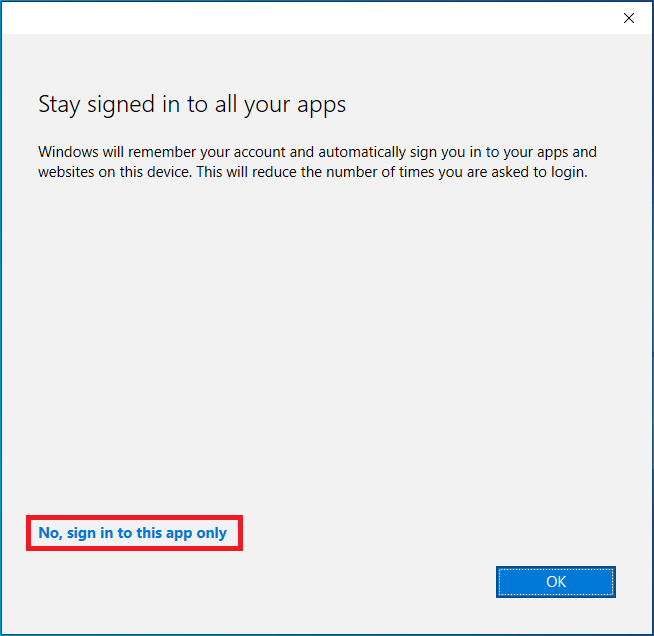Click the word "No" in the blue link
The image size is (654, 636).
49,533
